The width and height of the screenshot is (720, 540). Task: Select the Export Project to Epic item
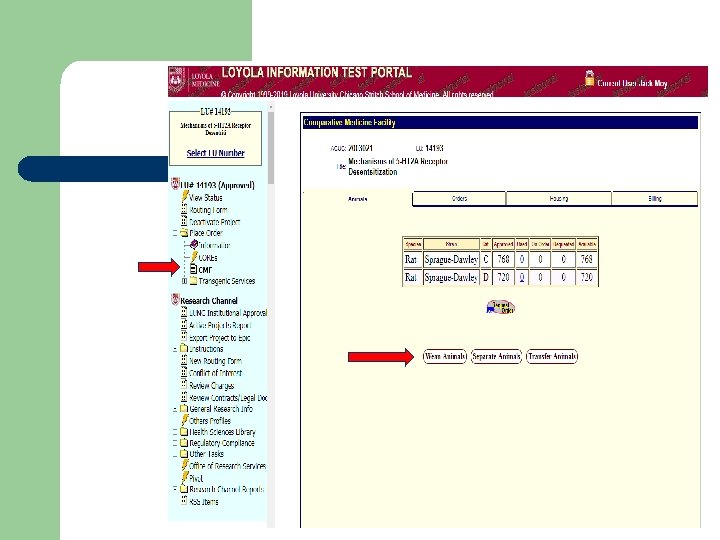pyautogui.click(x=219, y=338)
